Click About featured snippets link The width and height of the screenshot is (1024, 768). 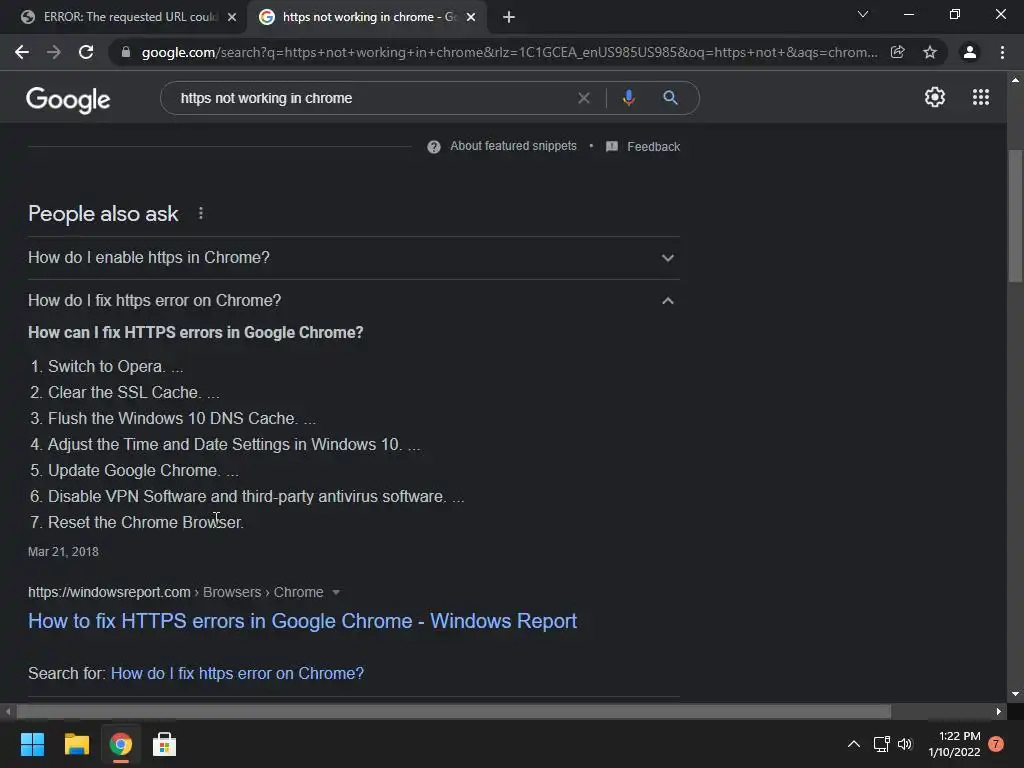(513, 146)
